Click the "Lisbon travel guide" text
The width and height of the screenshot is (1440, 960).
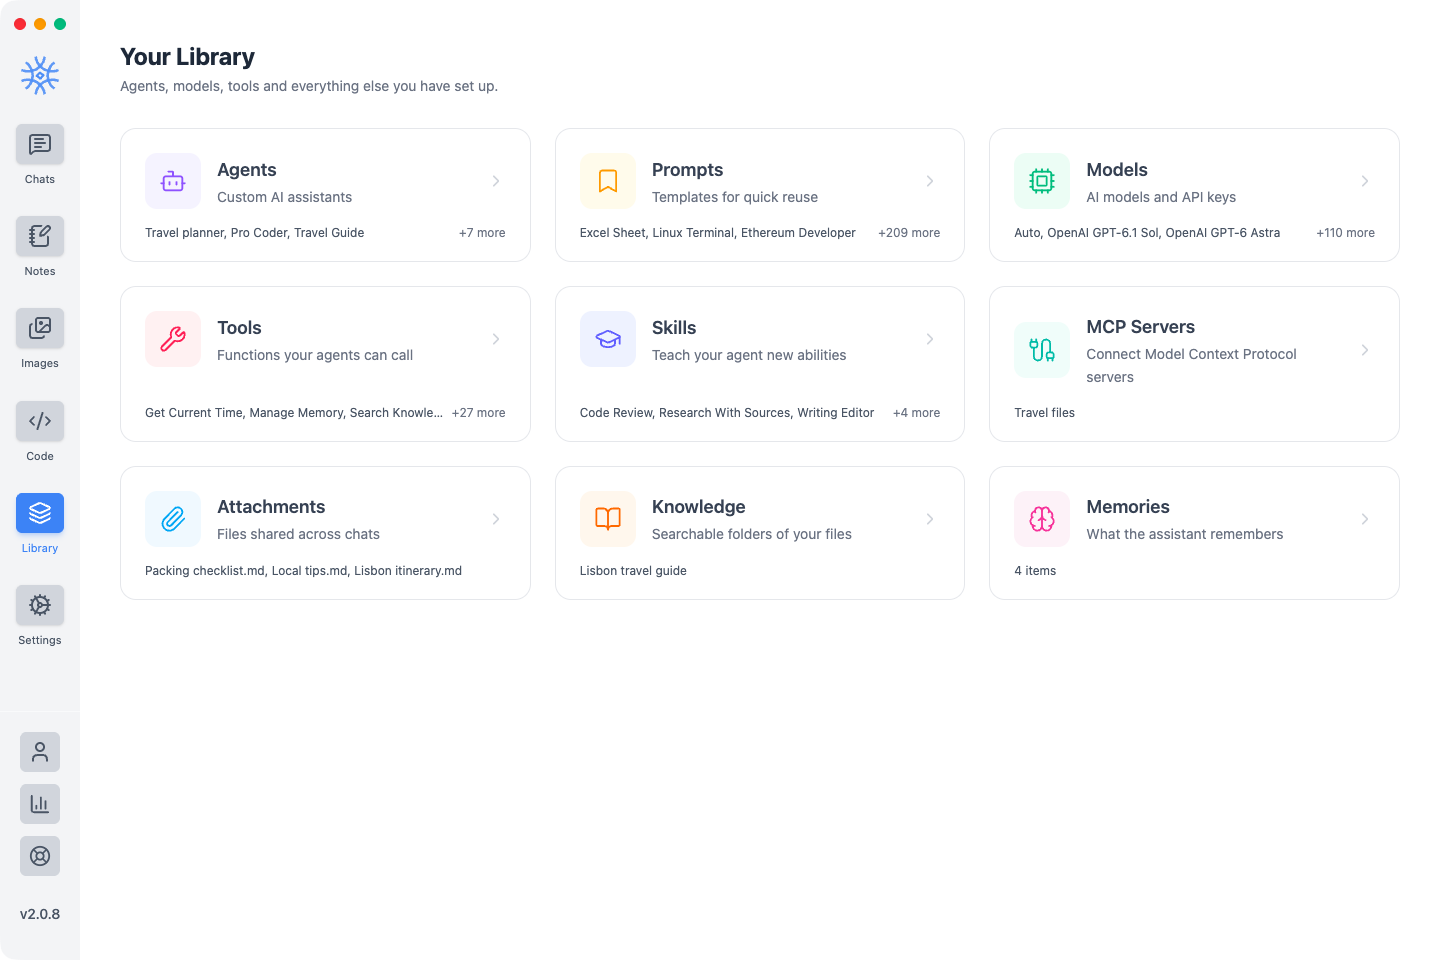(x=633, y=571)
